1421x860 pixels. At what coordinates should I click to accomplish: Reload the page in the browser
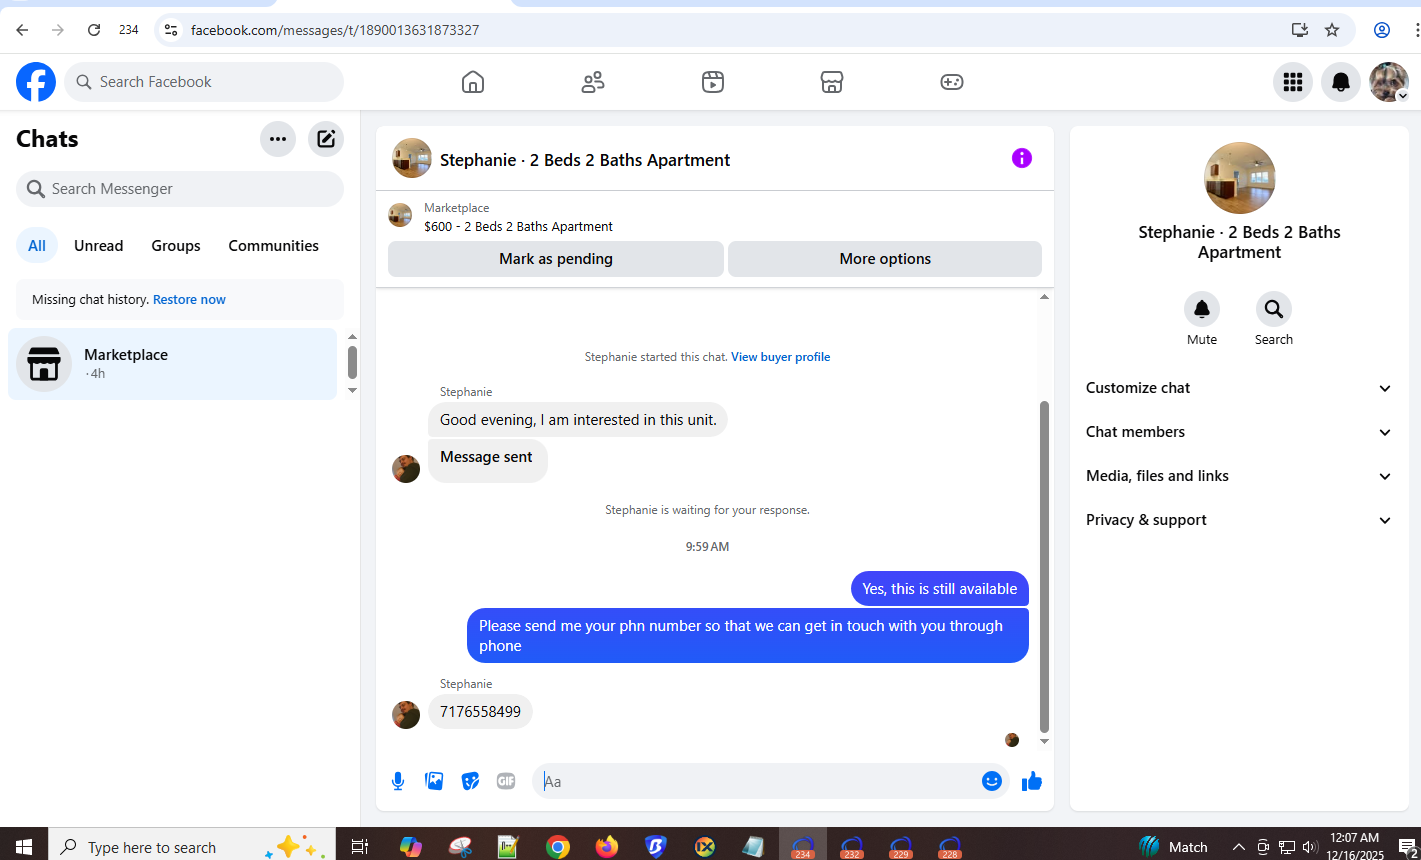tap(94, 30)
